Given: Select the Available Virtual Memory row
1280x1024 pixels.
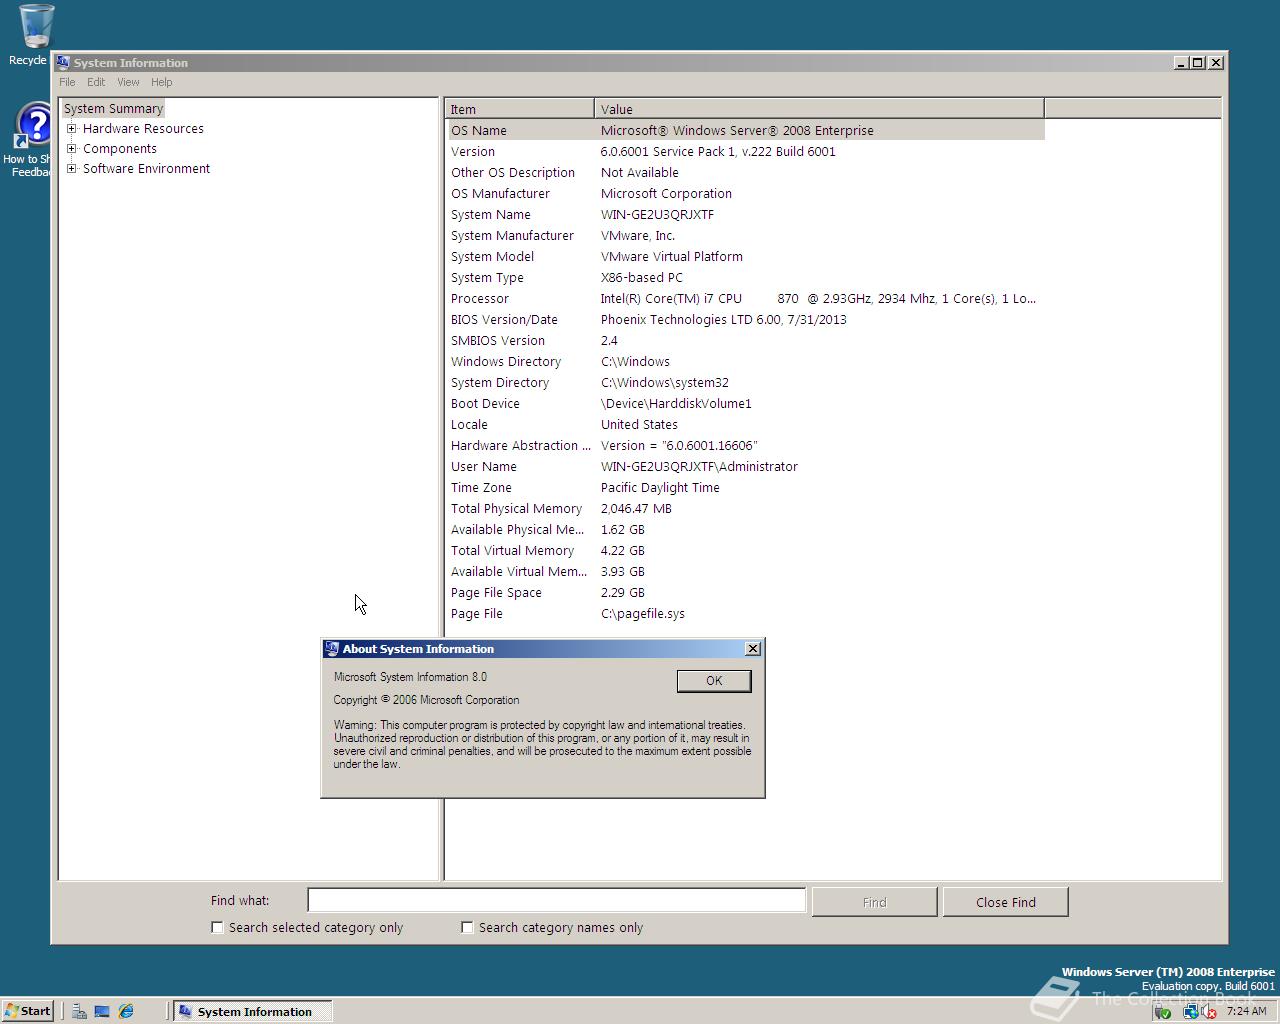Looking at the screenshot, I should coord(745,571).
